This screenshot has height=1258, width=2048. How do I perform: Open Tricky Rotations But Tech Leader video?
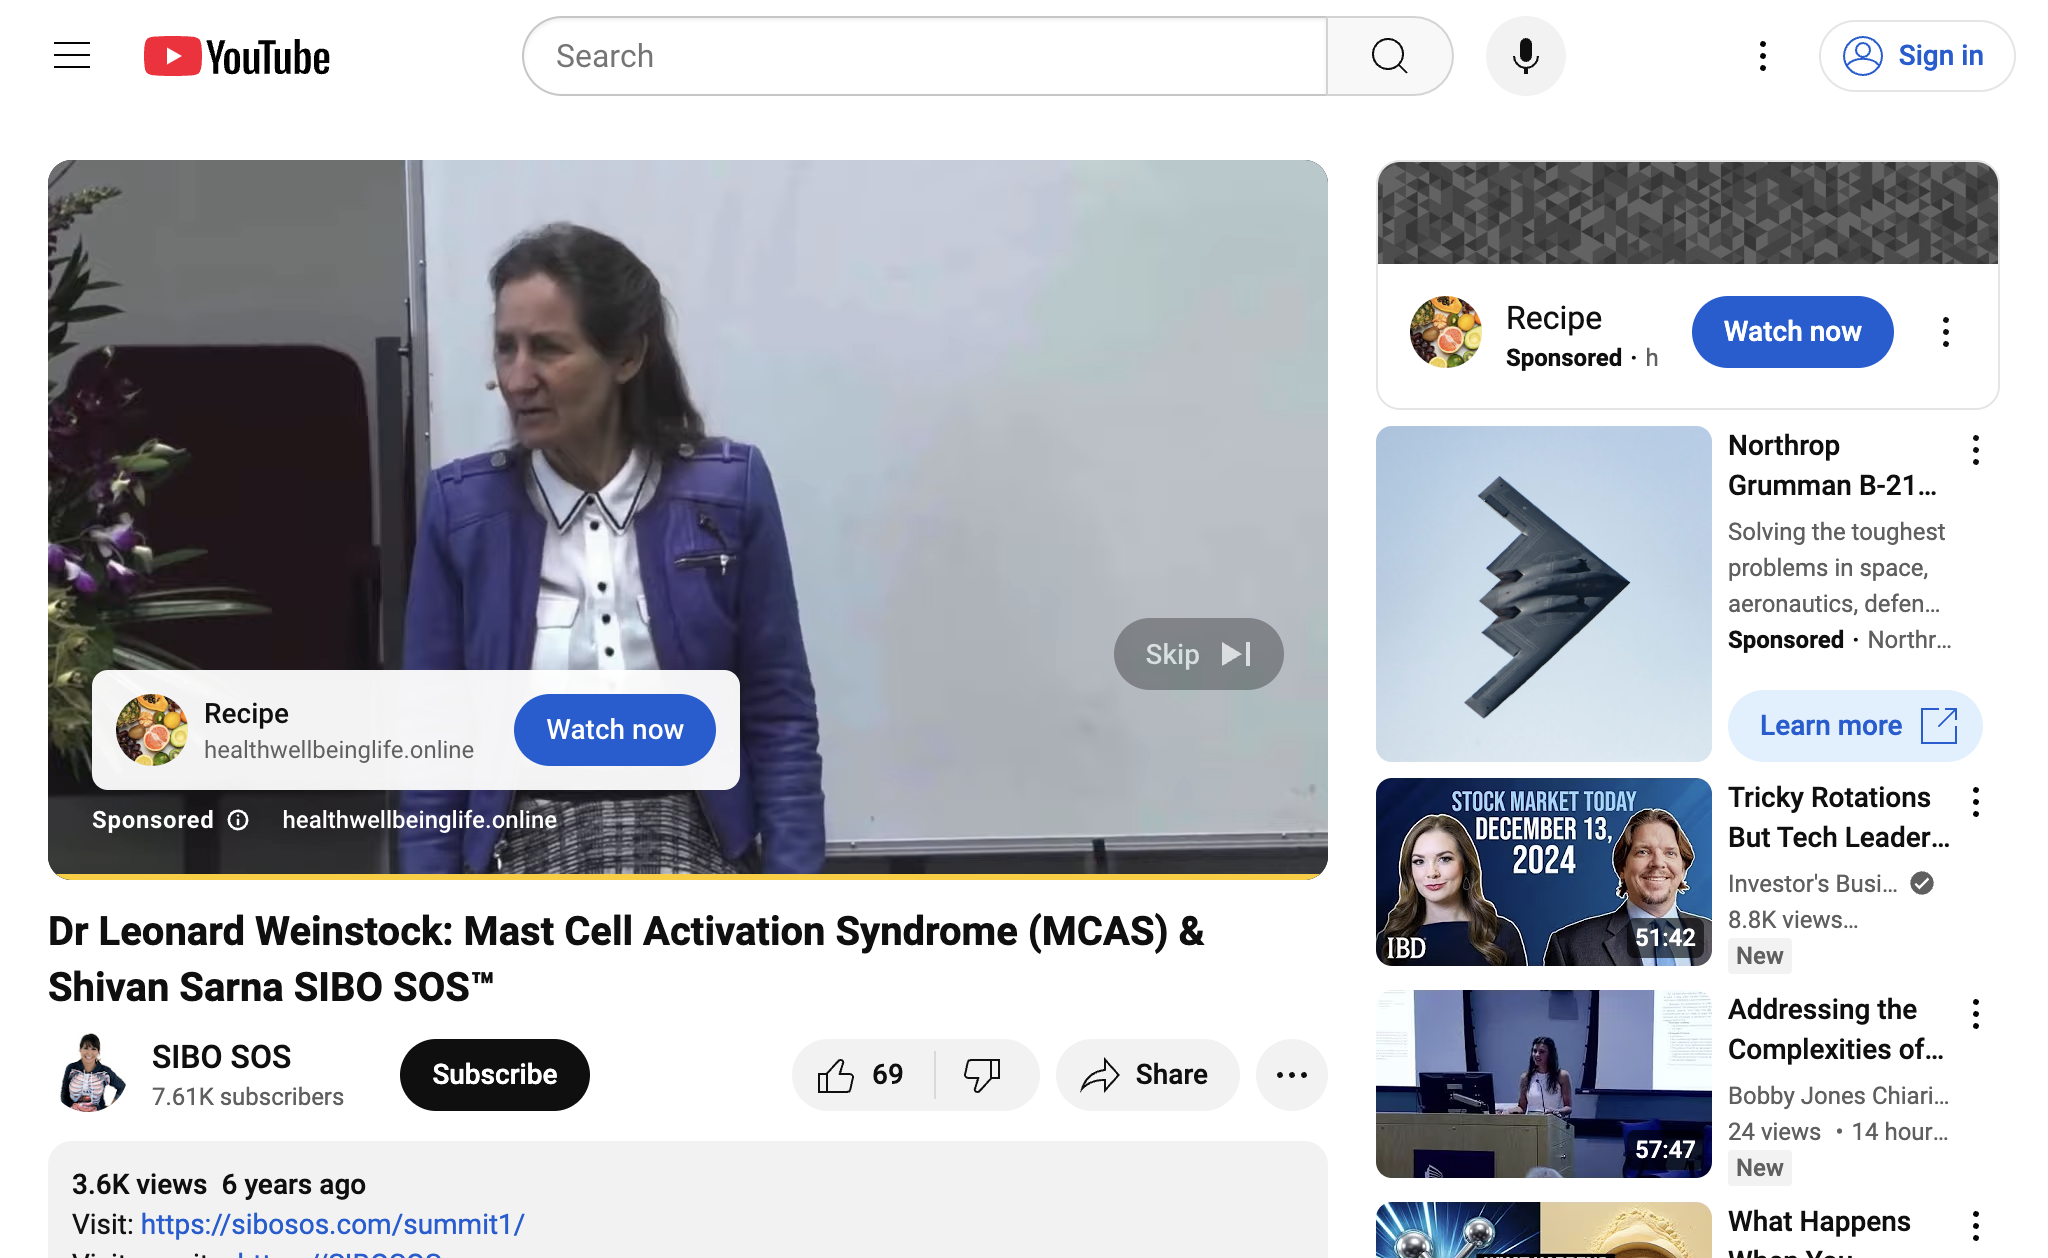tap(1838, 817)
